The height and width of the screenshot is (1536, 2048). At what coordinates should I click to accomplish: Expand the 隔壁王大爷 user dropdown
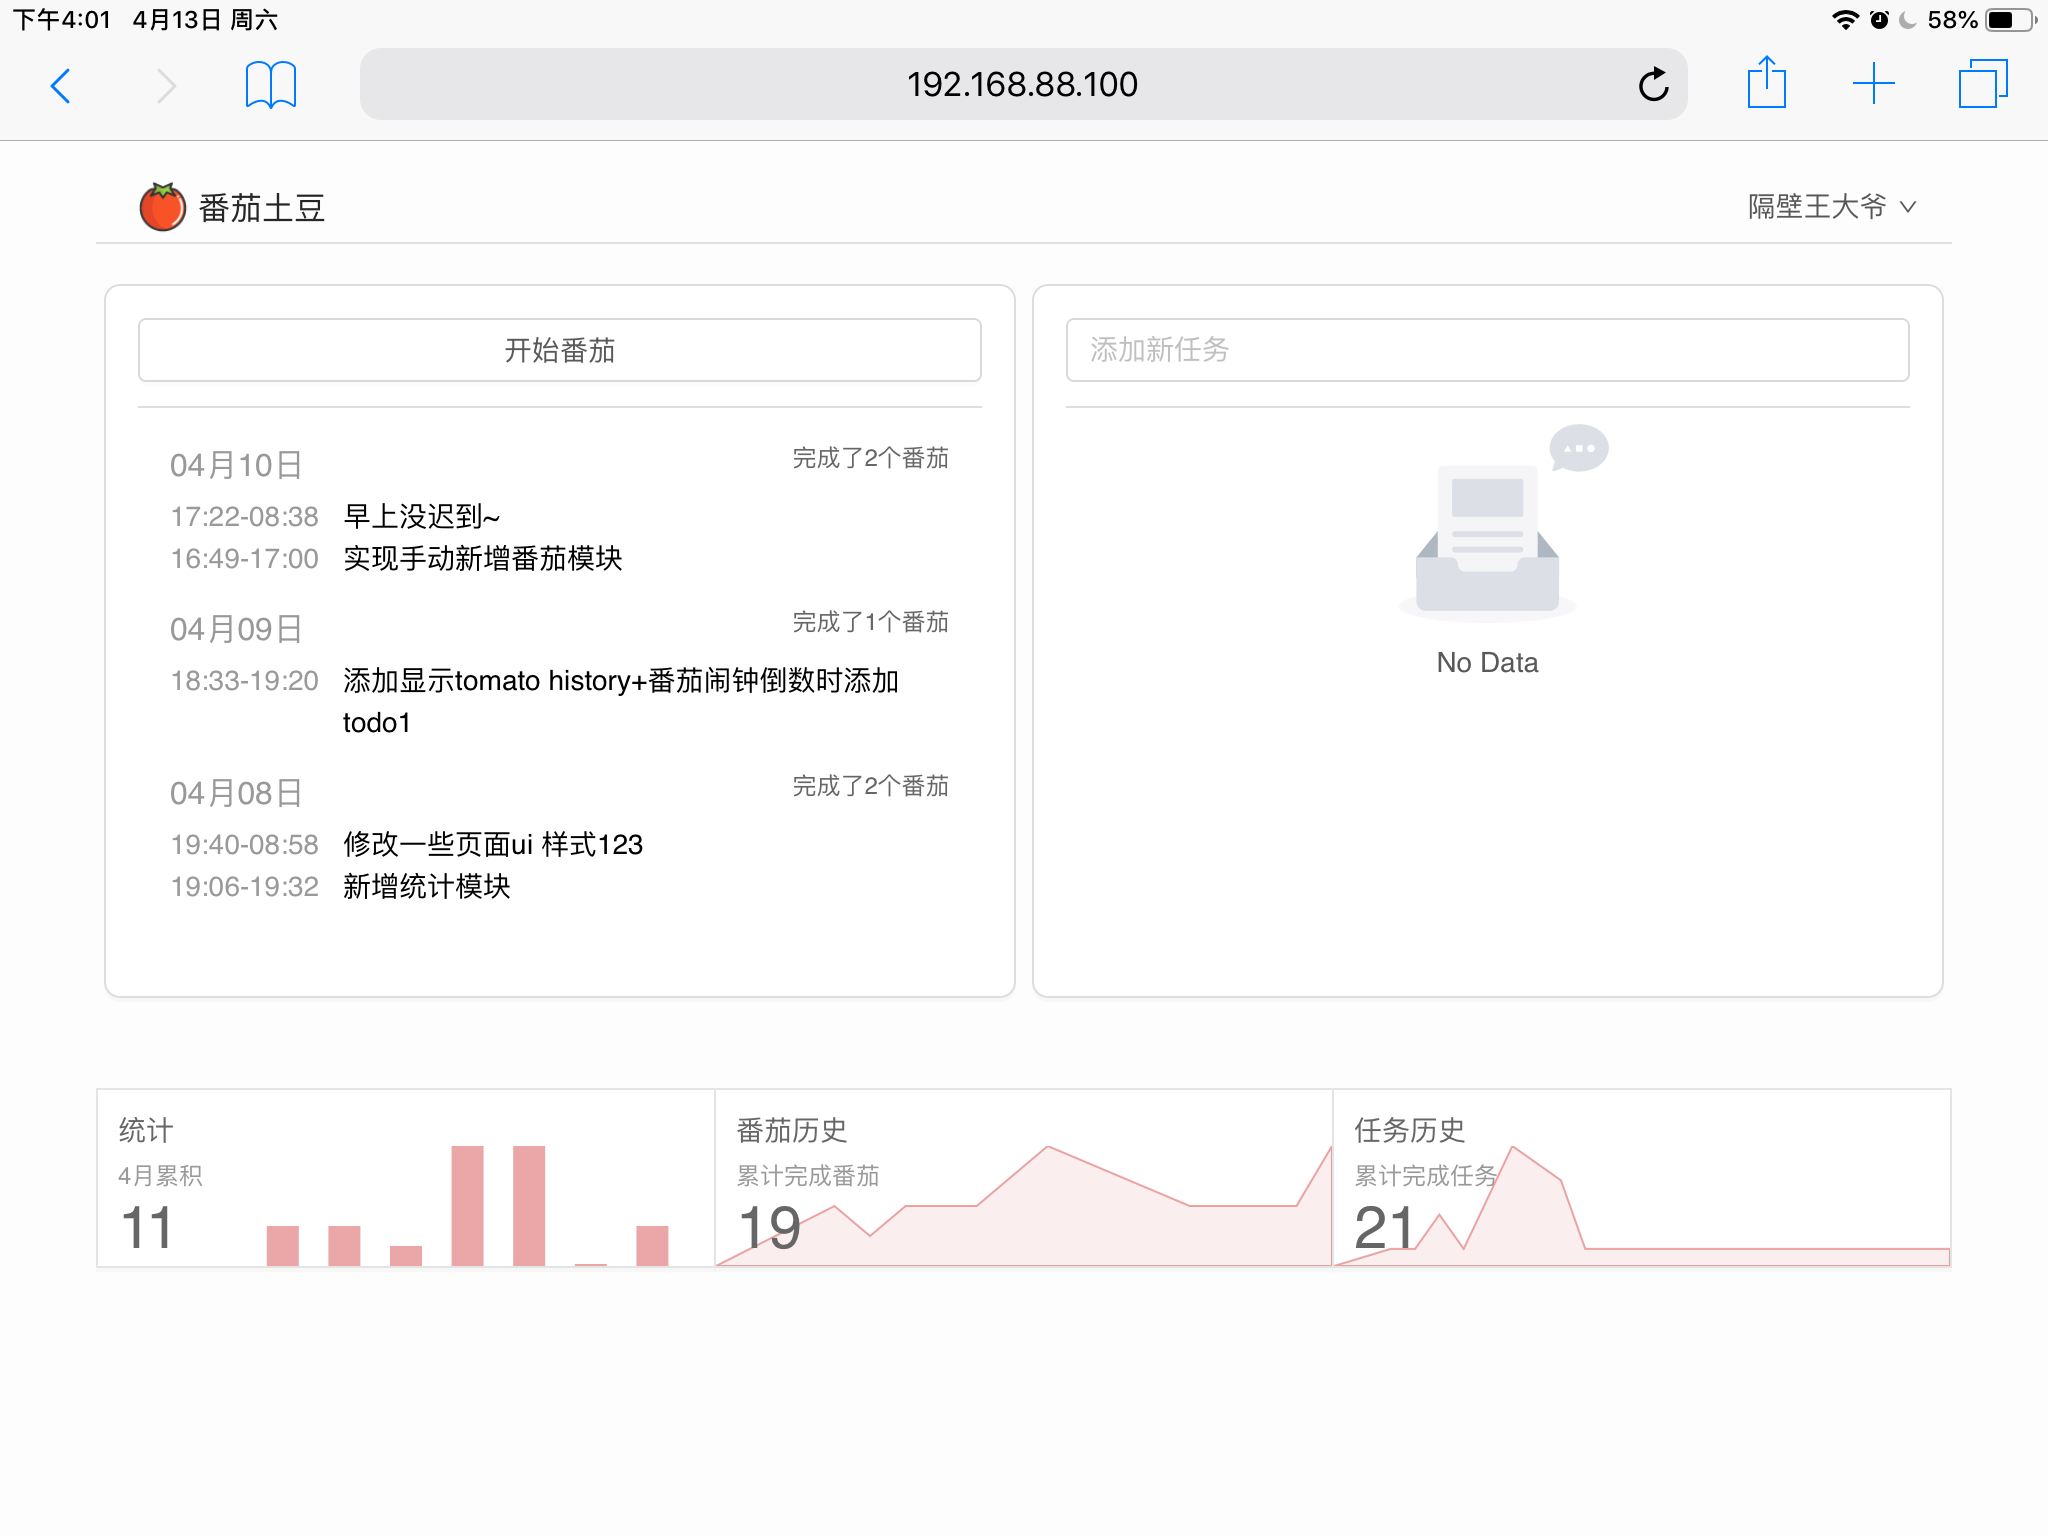point(1831,207)
